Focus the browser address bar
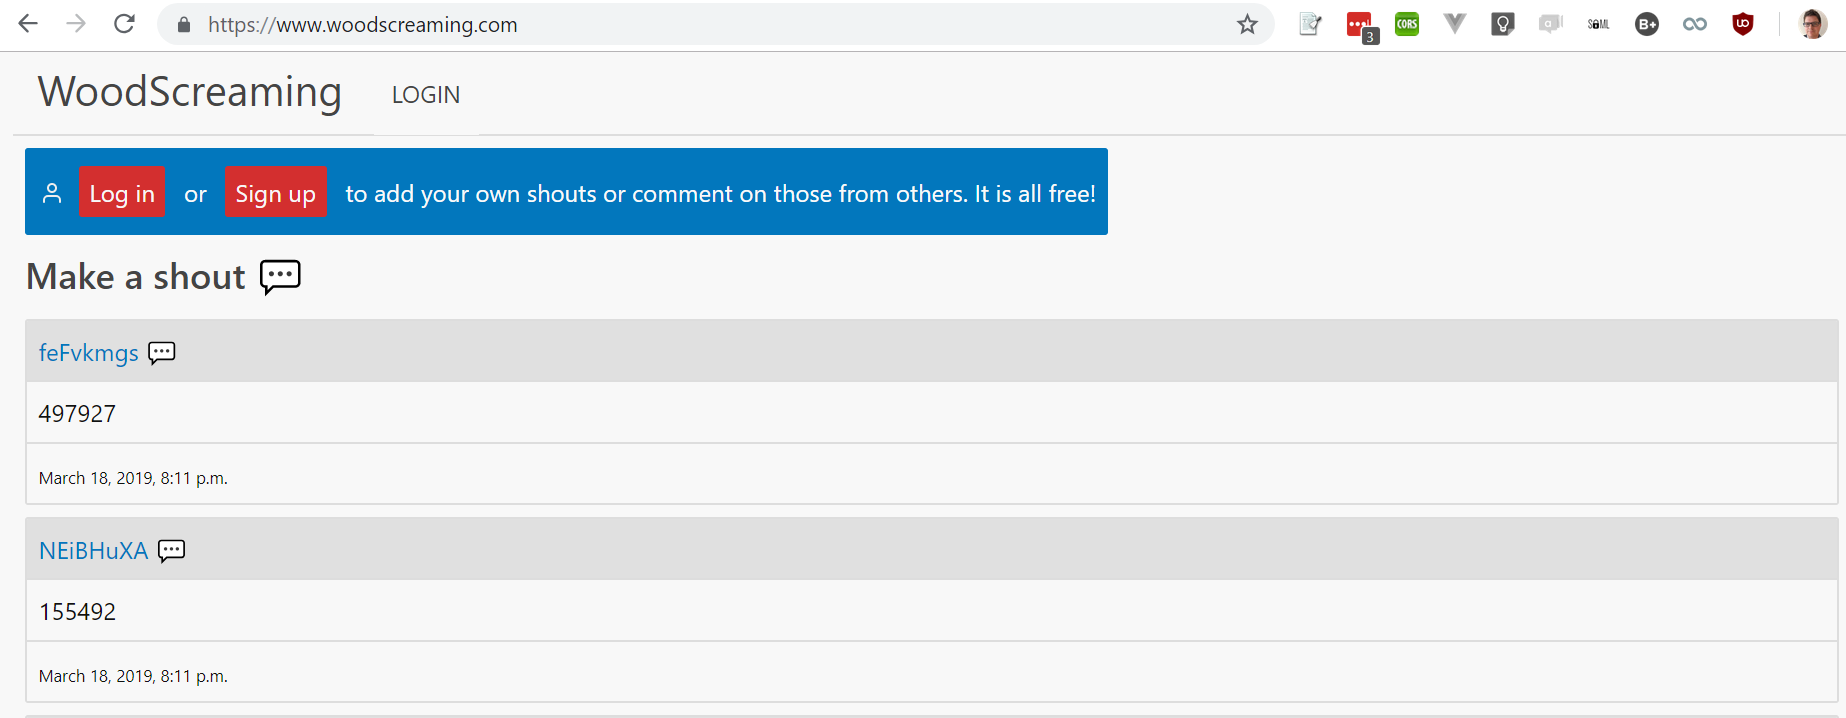 [700, 24]
